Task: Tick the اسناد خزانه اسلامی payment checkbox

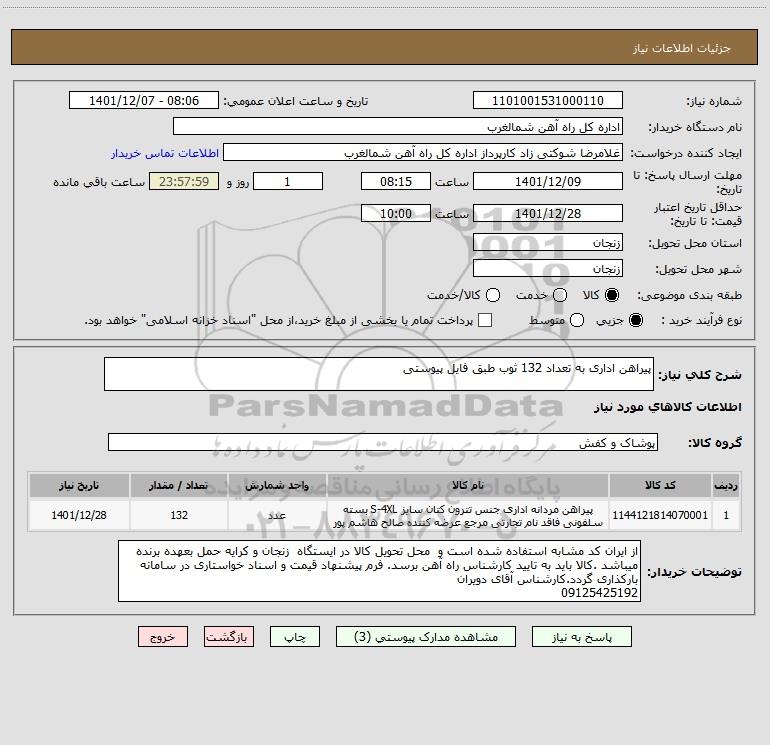Action: pos(485,320)
